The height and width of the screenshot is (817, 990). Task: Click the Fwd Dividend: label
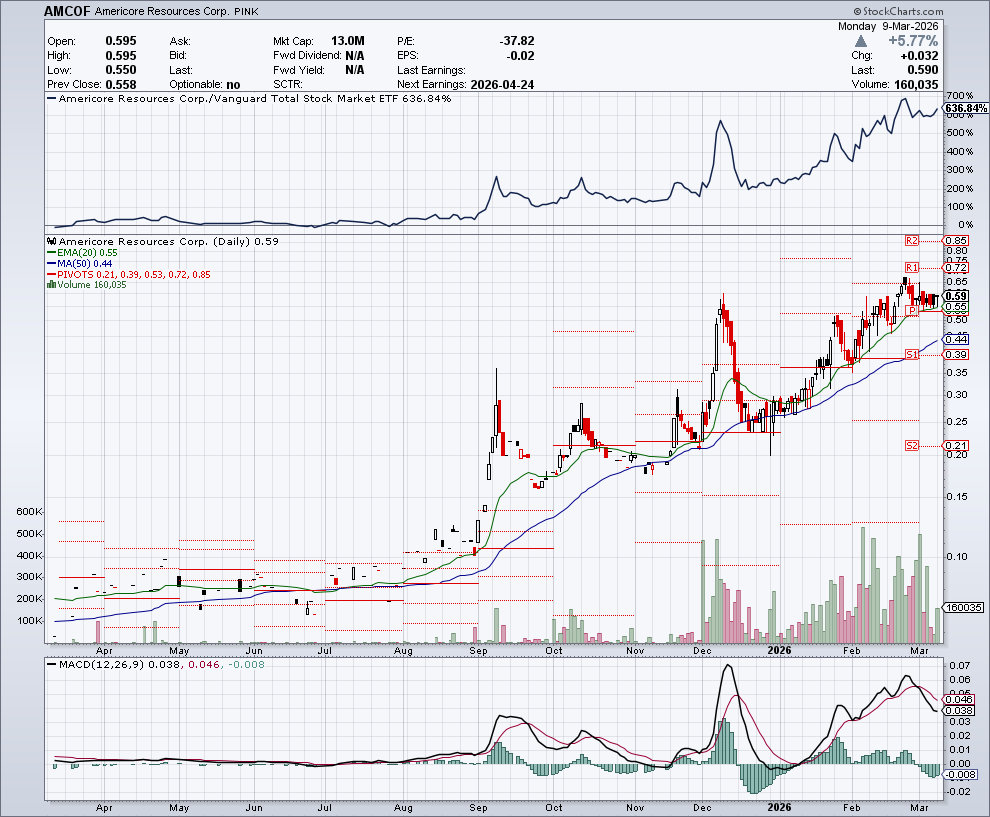[x=307, y=56]
